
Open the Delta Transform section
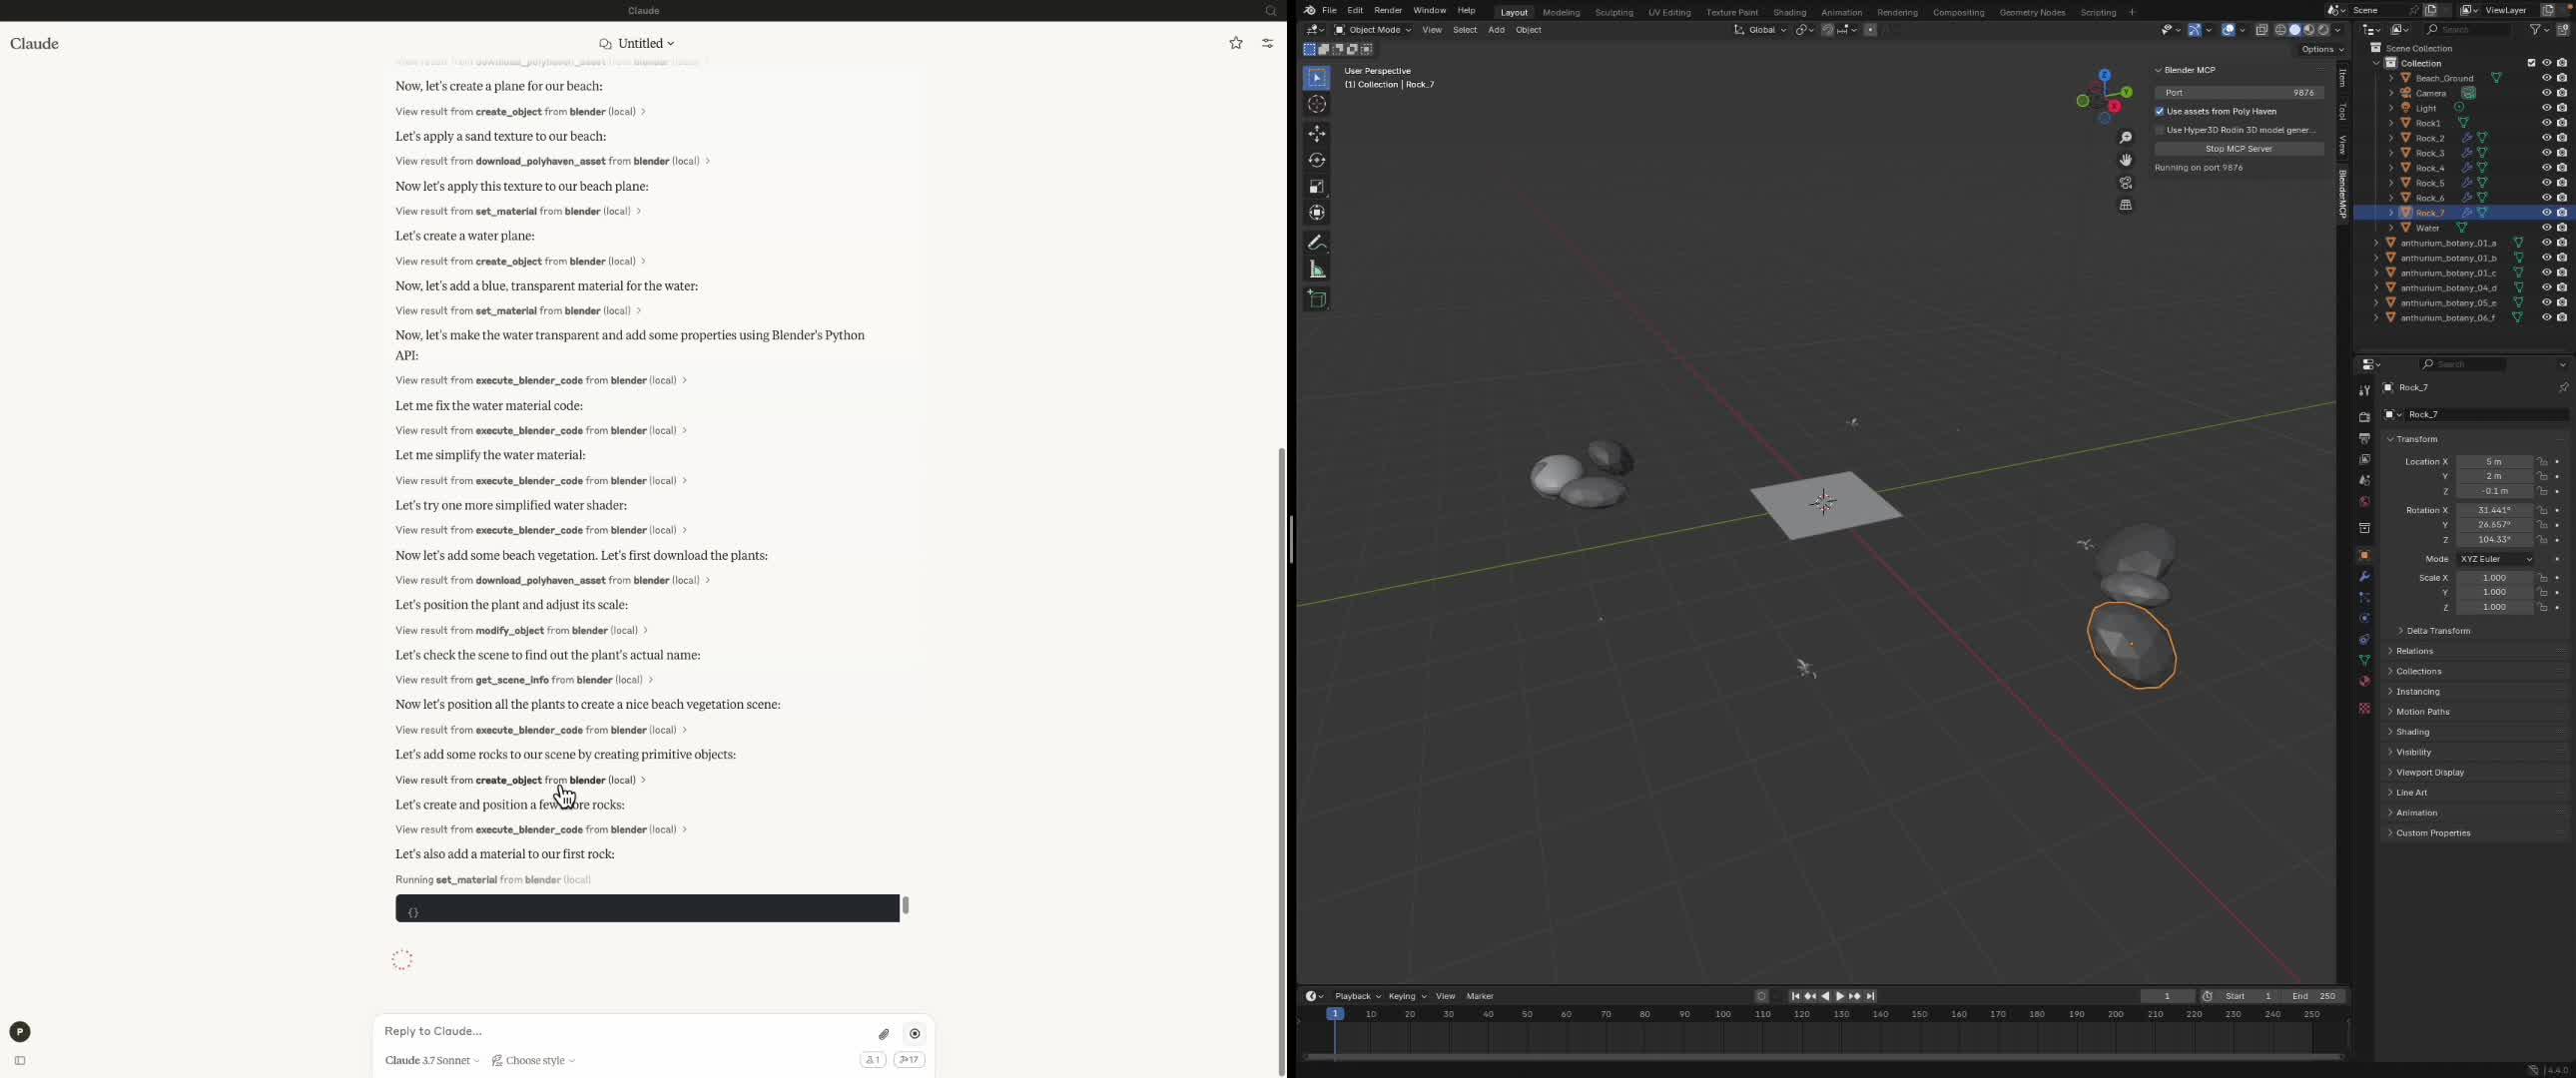[2437, 630]
